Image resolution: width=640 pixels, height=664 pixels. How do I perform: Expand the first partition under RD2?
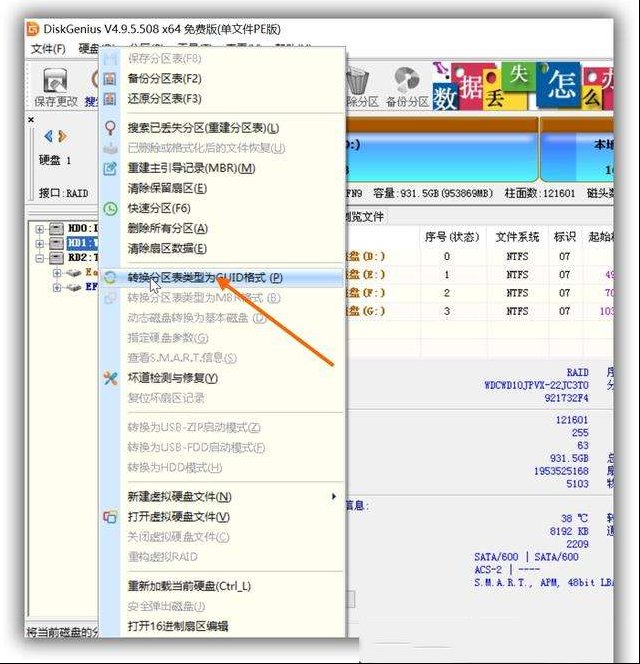tap(57, 273)
